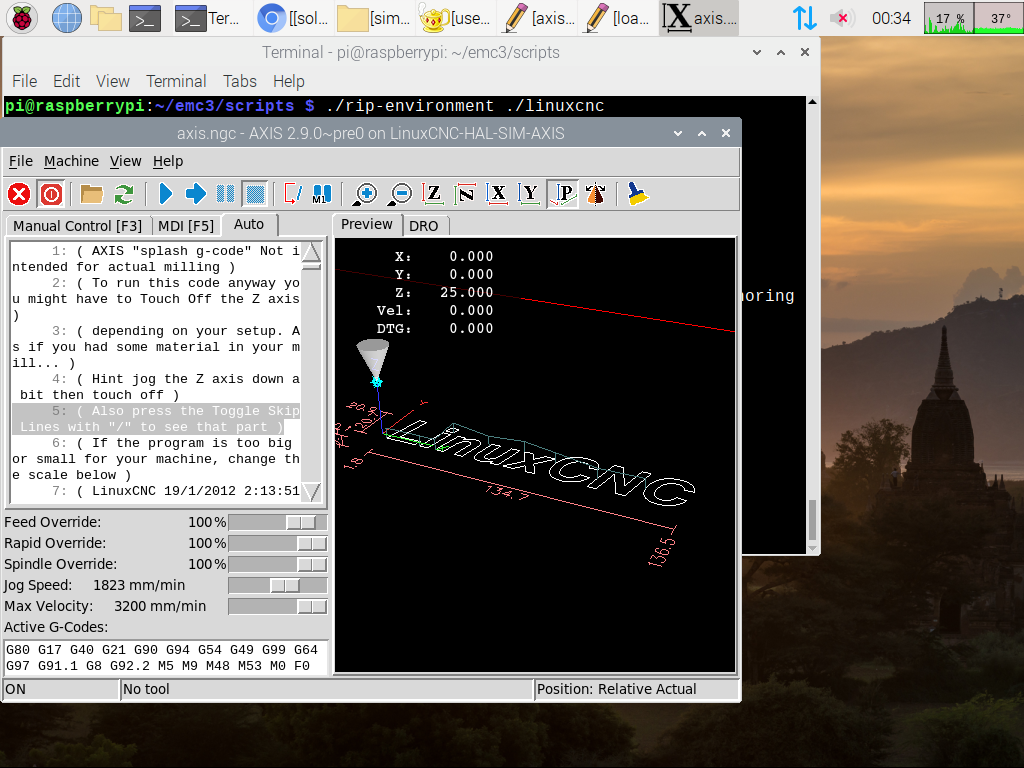Image resolution: width=1024 pixels, height=768 pixels.
Task: Select the Auto tab
Action: [x=249, y=225]
